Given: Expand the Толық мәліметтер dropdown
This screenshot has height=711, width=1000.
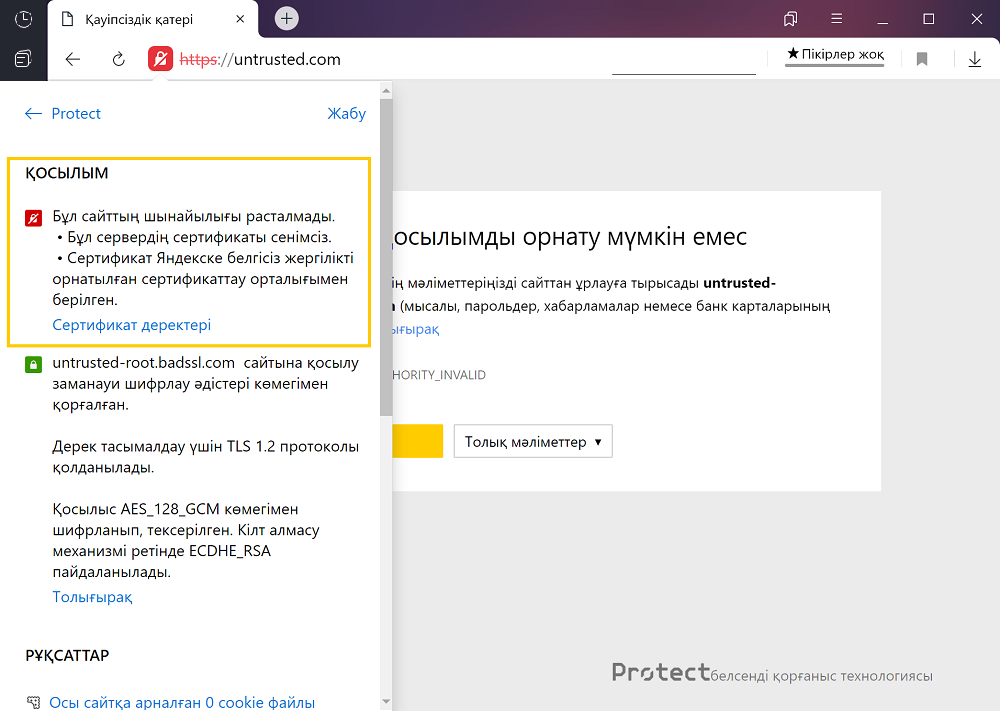Looking at the screenshot, I should 533,441.
